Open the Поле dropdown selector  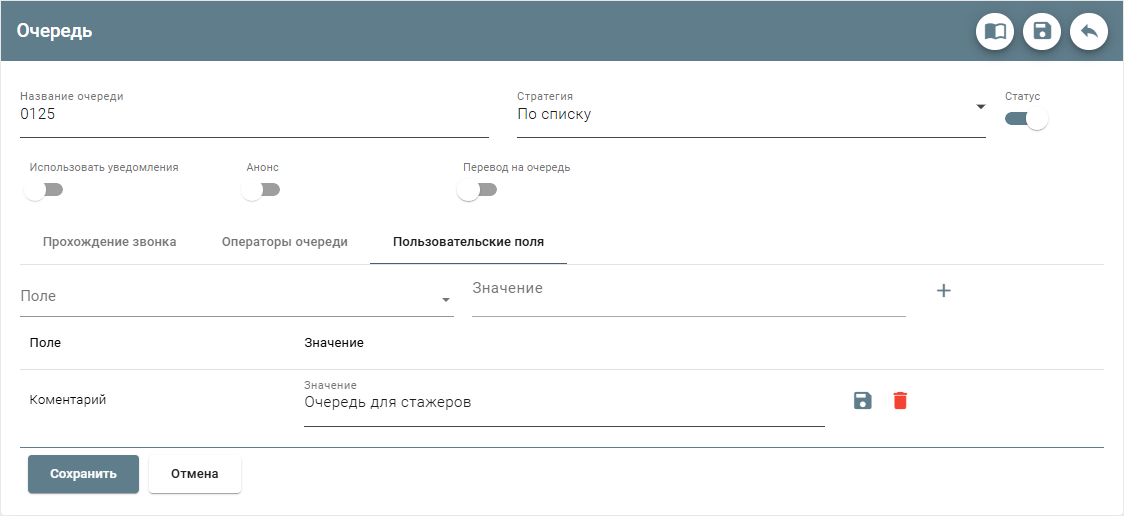pos(237,297)
